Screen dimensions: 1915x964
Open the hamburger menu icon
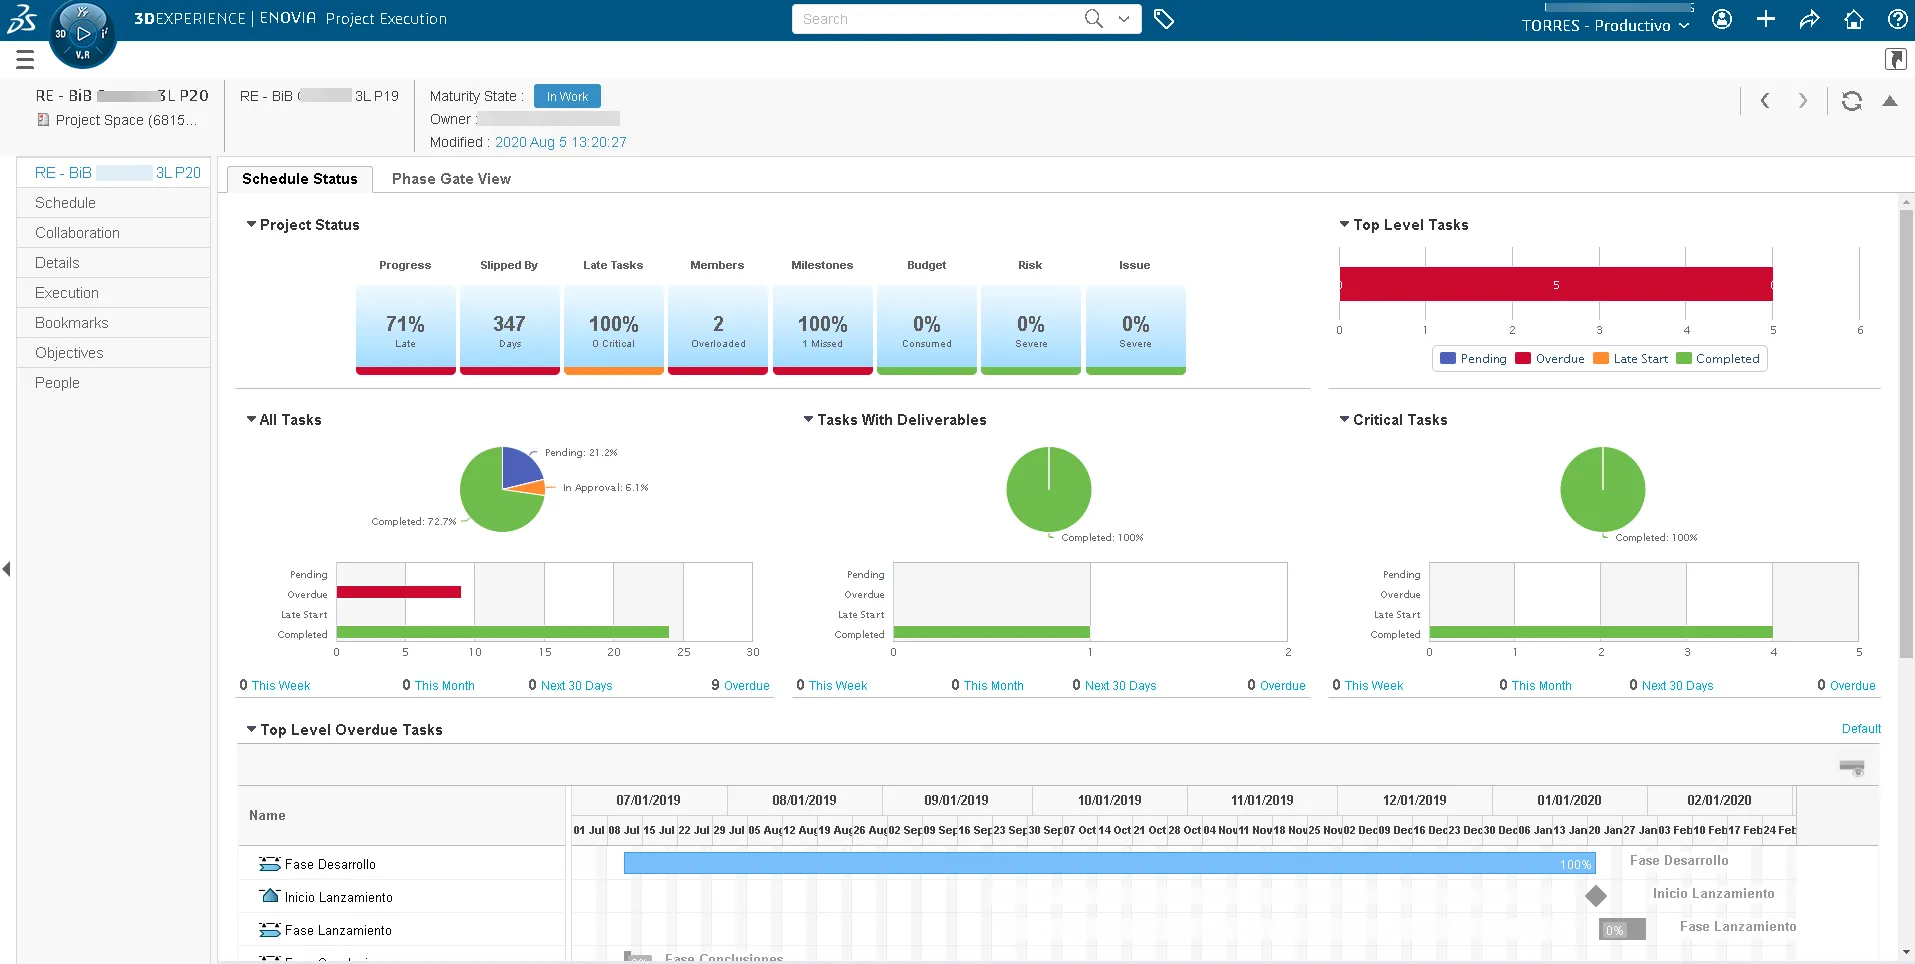25,60
